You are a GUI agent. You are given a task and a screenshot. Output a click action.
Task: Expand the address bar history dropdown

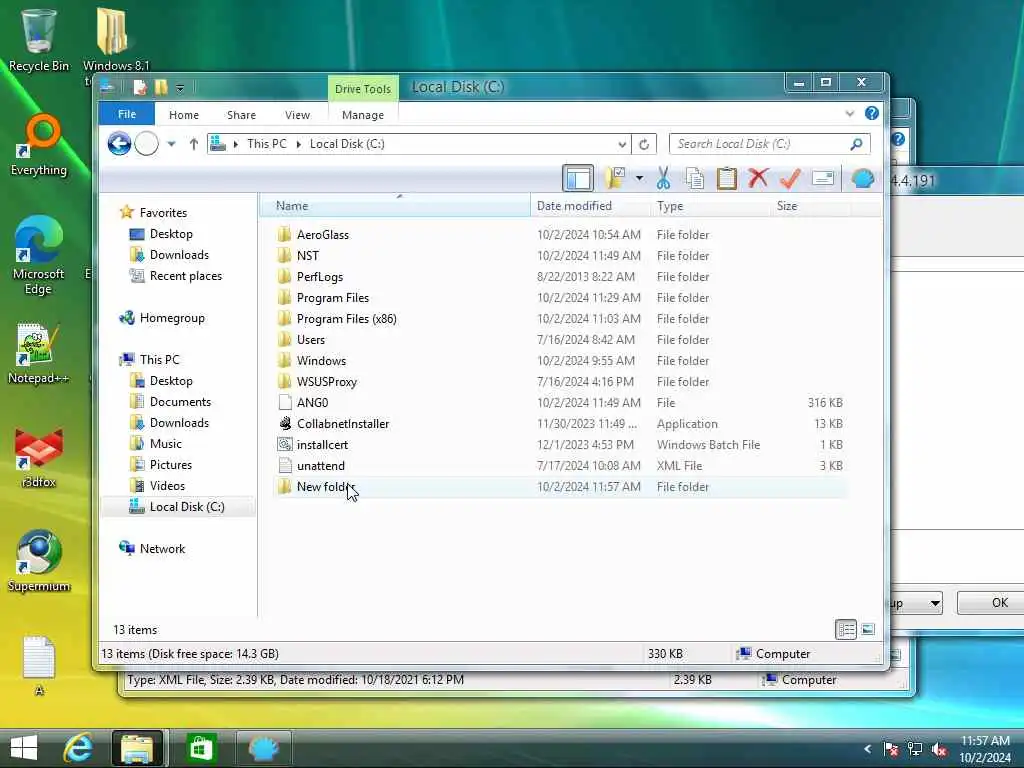click(622, 144)
